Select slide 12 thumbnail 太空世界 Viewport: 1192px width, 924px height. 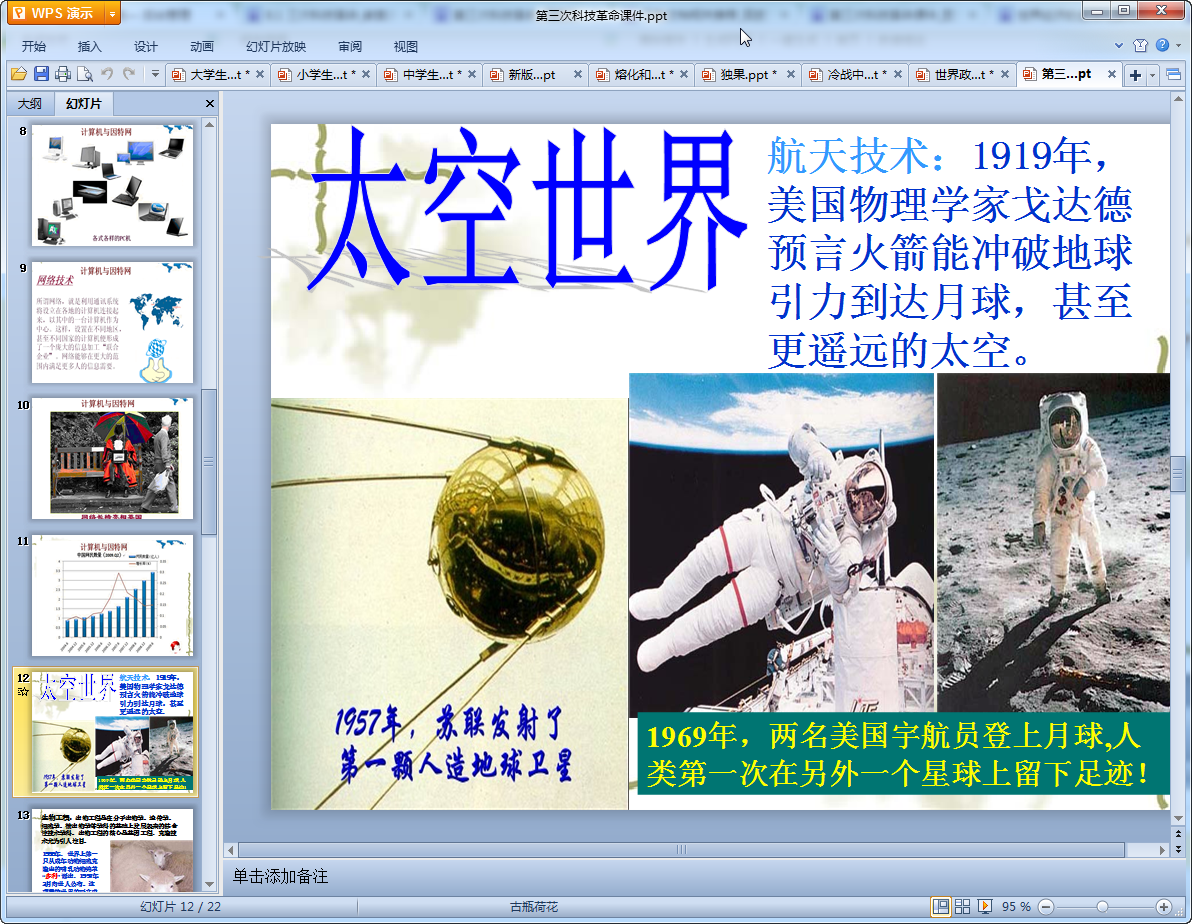pos(113,732)
